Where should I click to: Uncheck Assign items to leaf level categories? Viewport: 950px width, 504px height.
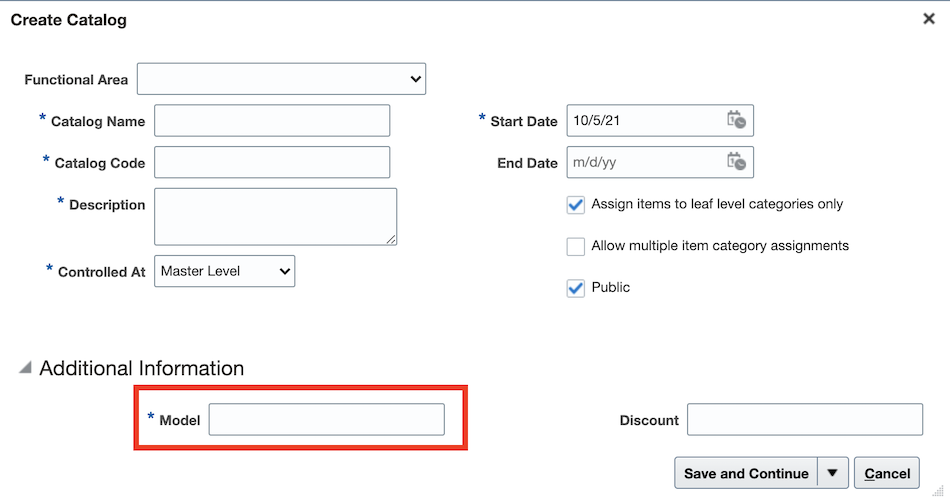[576, 205]
